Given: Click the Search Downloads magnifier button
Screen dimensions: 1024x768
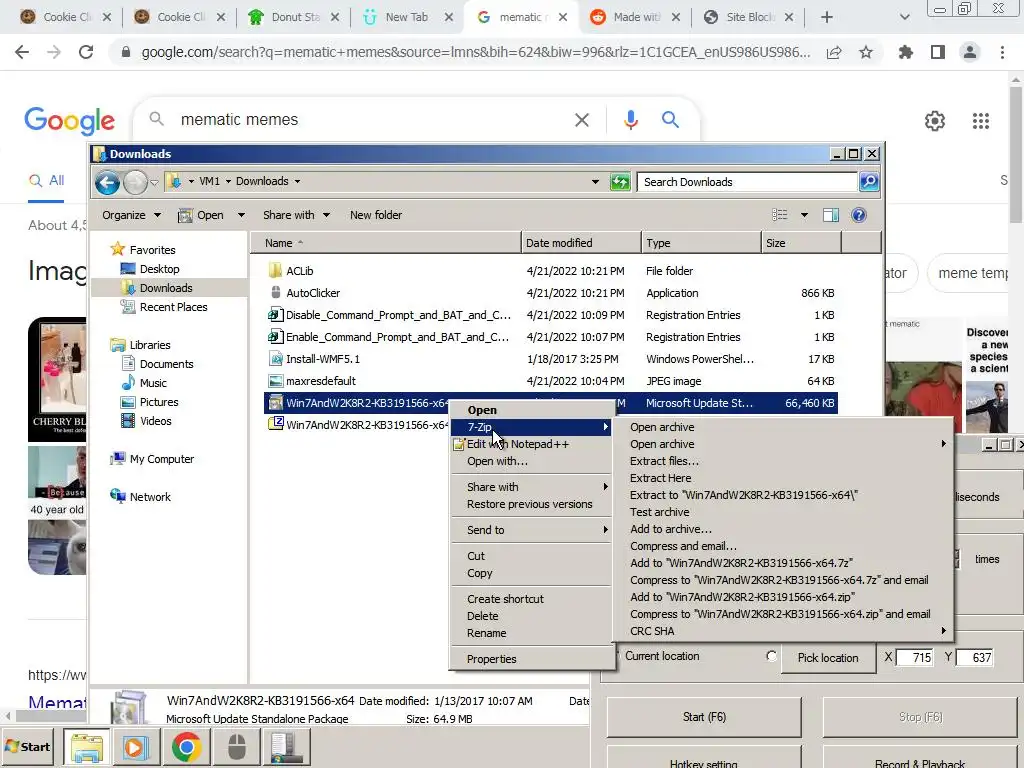Looking at the screenshot, I should (869, 182).
